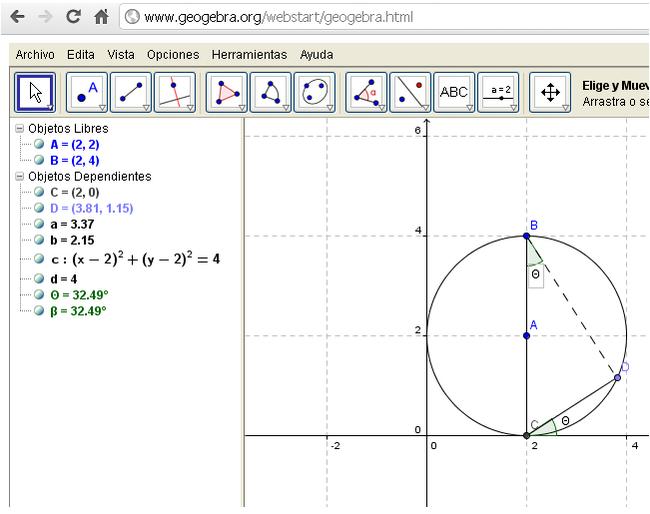Select the Insert Text ABC tool
This screenshot has width=650, height=514.
453,93
